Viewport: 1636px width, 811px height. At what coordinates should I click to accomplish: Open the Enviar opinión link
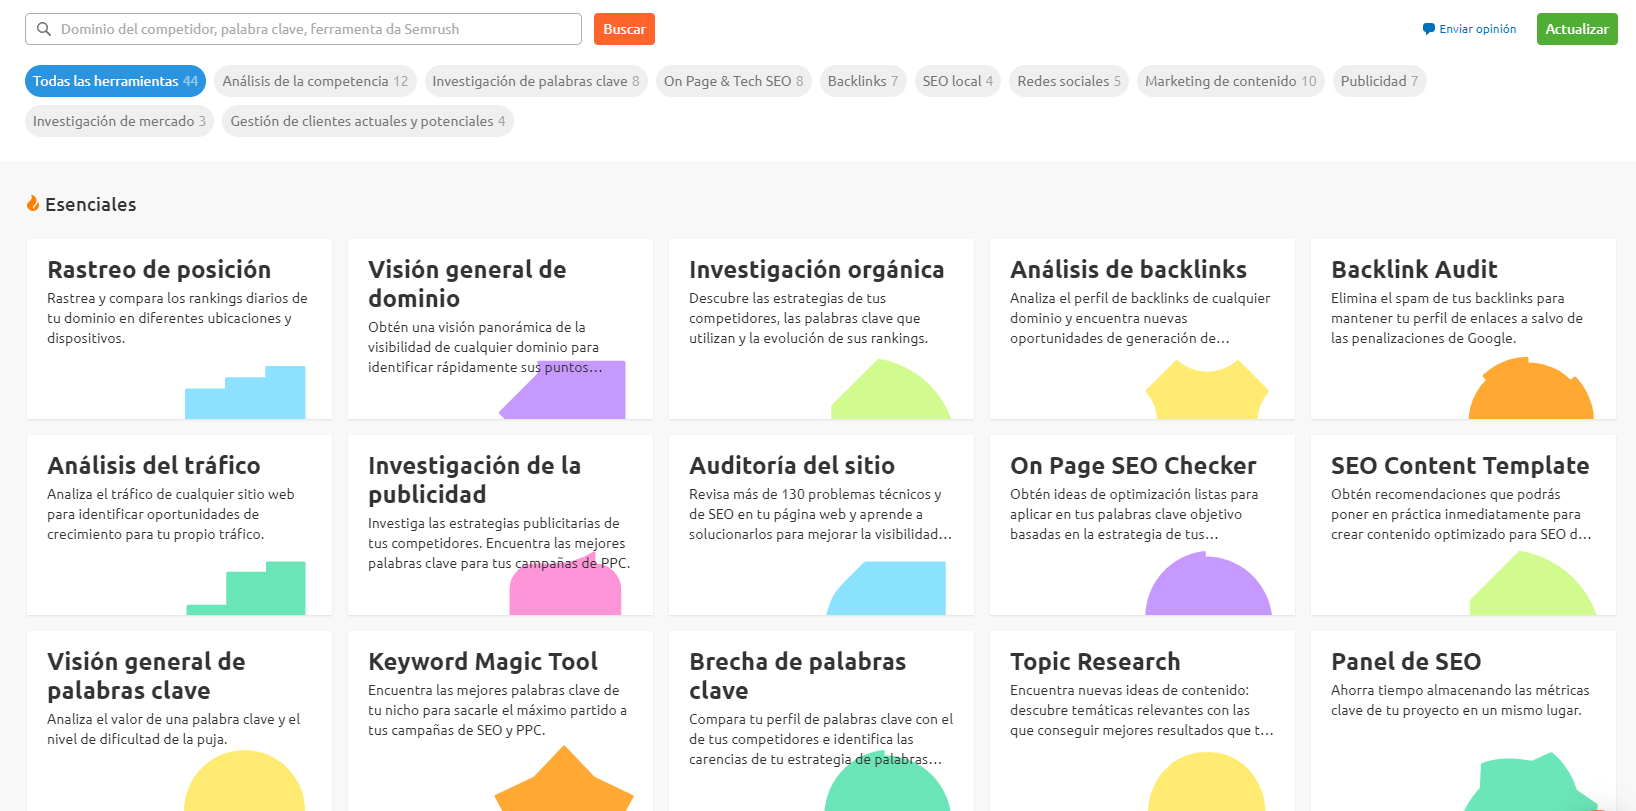click(1477, 29)
